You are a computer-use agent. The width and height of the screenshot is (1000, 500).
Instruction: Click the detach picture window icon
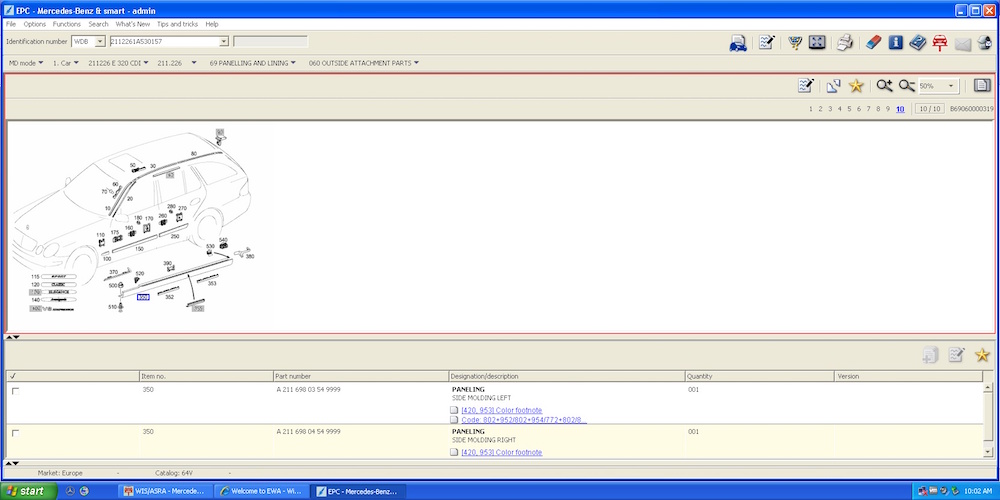tap(834, 85)
